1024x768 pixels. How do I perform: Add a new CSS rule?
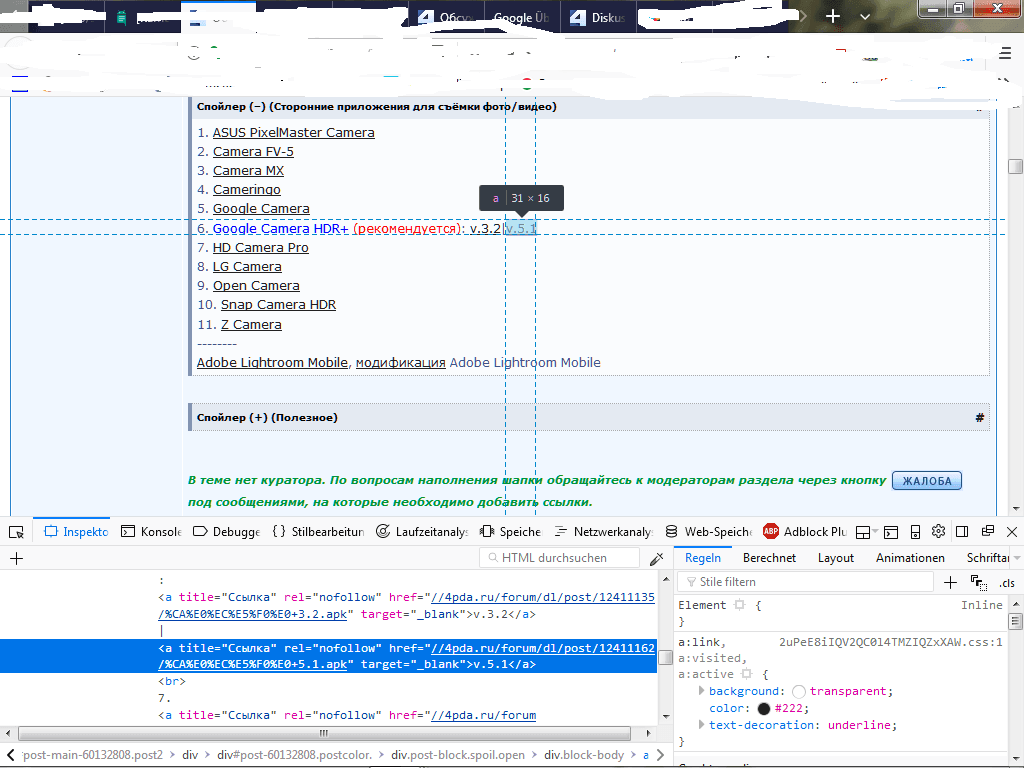click(x=950, y=582)
